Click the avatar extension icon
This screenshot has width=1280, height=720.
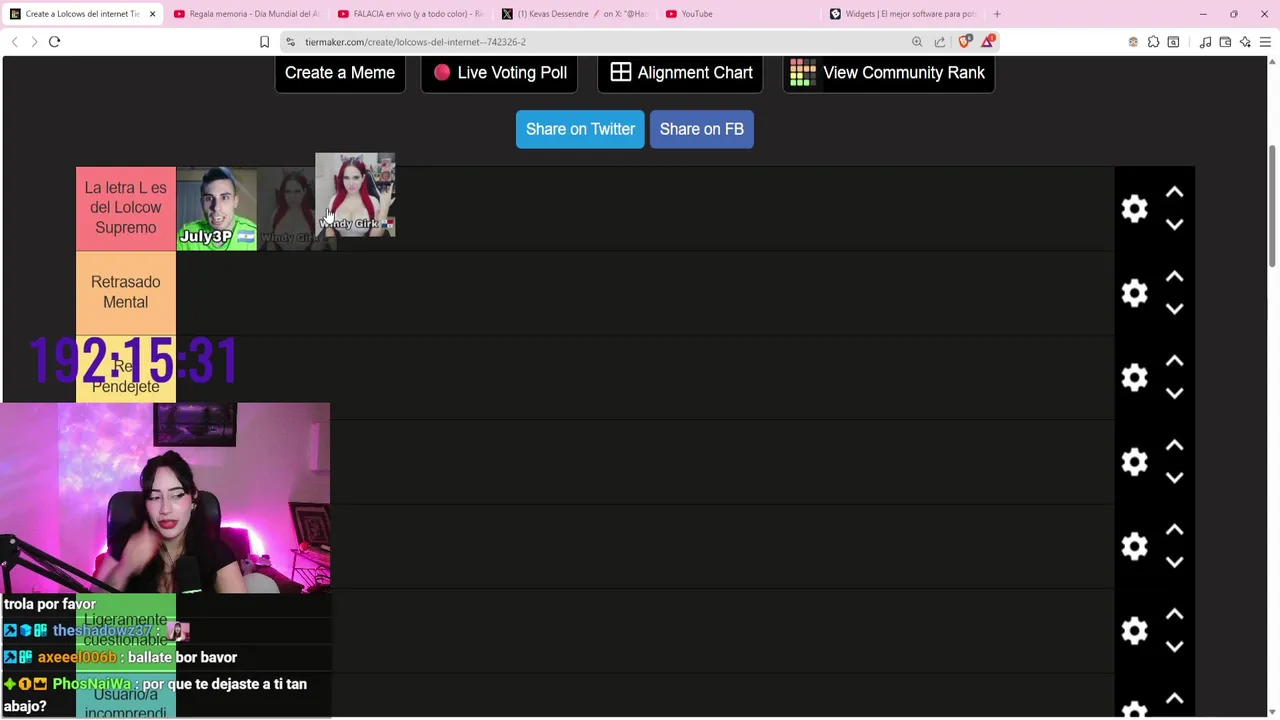[x=1133, y=42]
